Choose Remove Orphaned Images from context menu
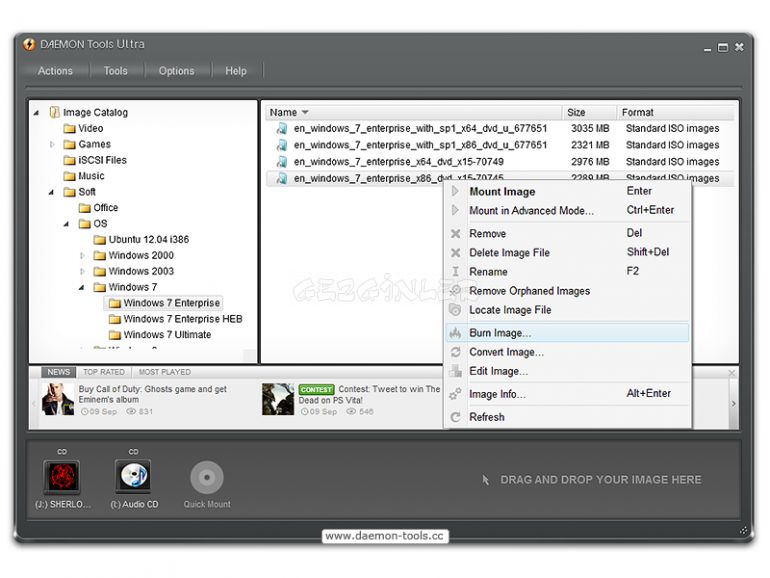This screenshot has width=770, height=578. (567, 291)
